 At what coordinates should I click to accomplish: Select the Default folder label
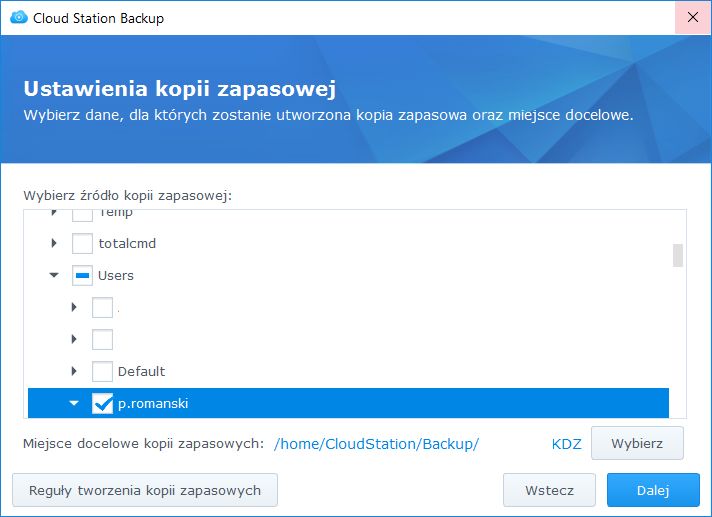point(141,371)
